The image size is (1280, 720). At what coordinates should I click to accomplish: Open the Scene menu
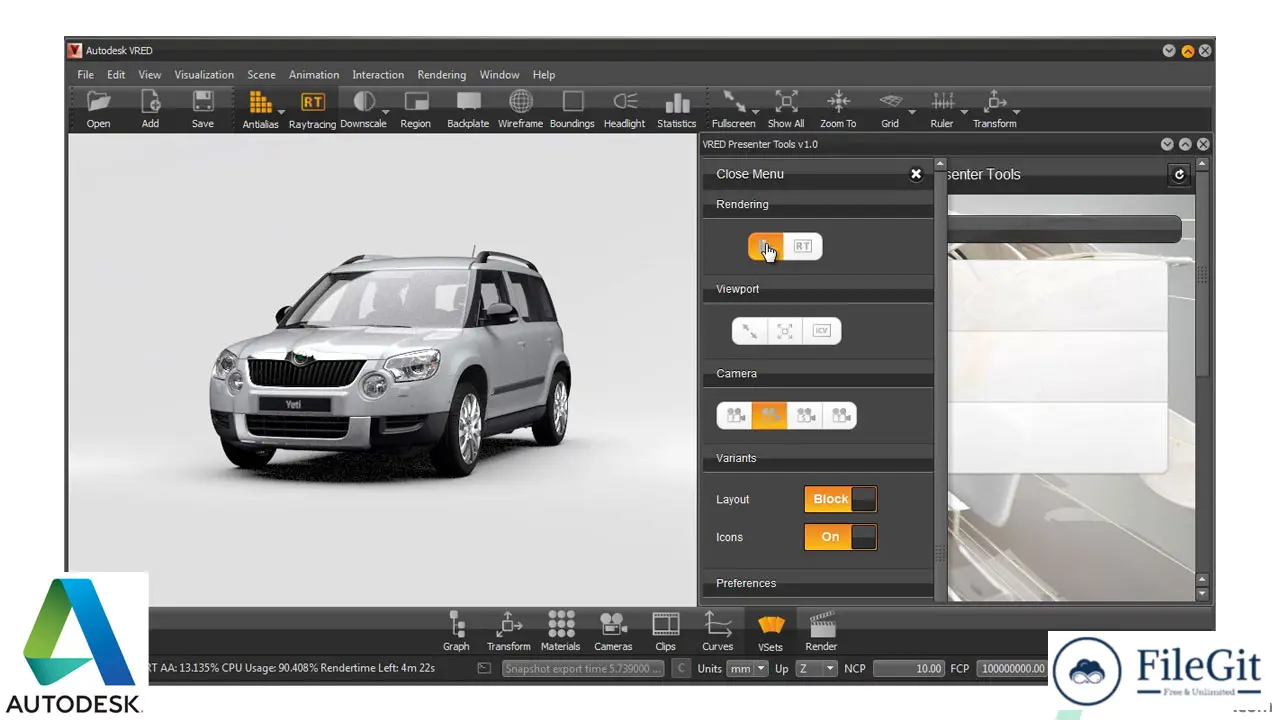pyautogui.click(x=262, y=75)
